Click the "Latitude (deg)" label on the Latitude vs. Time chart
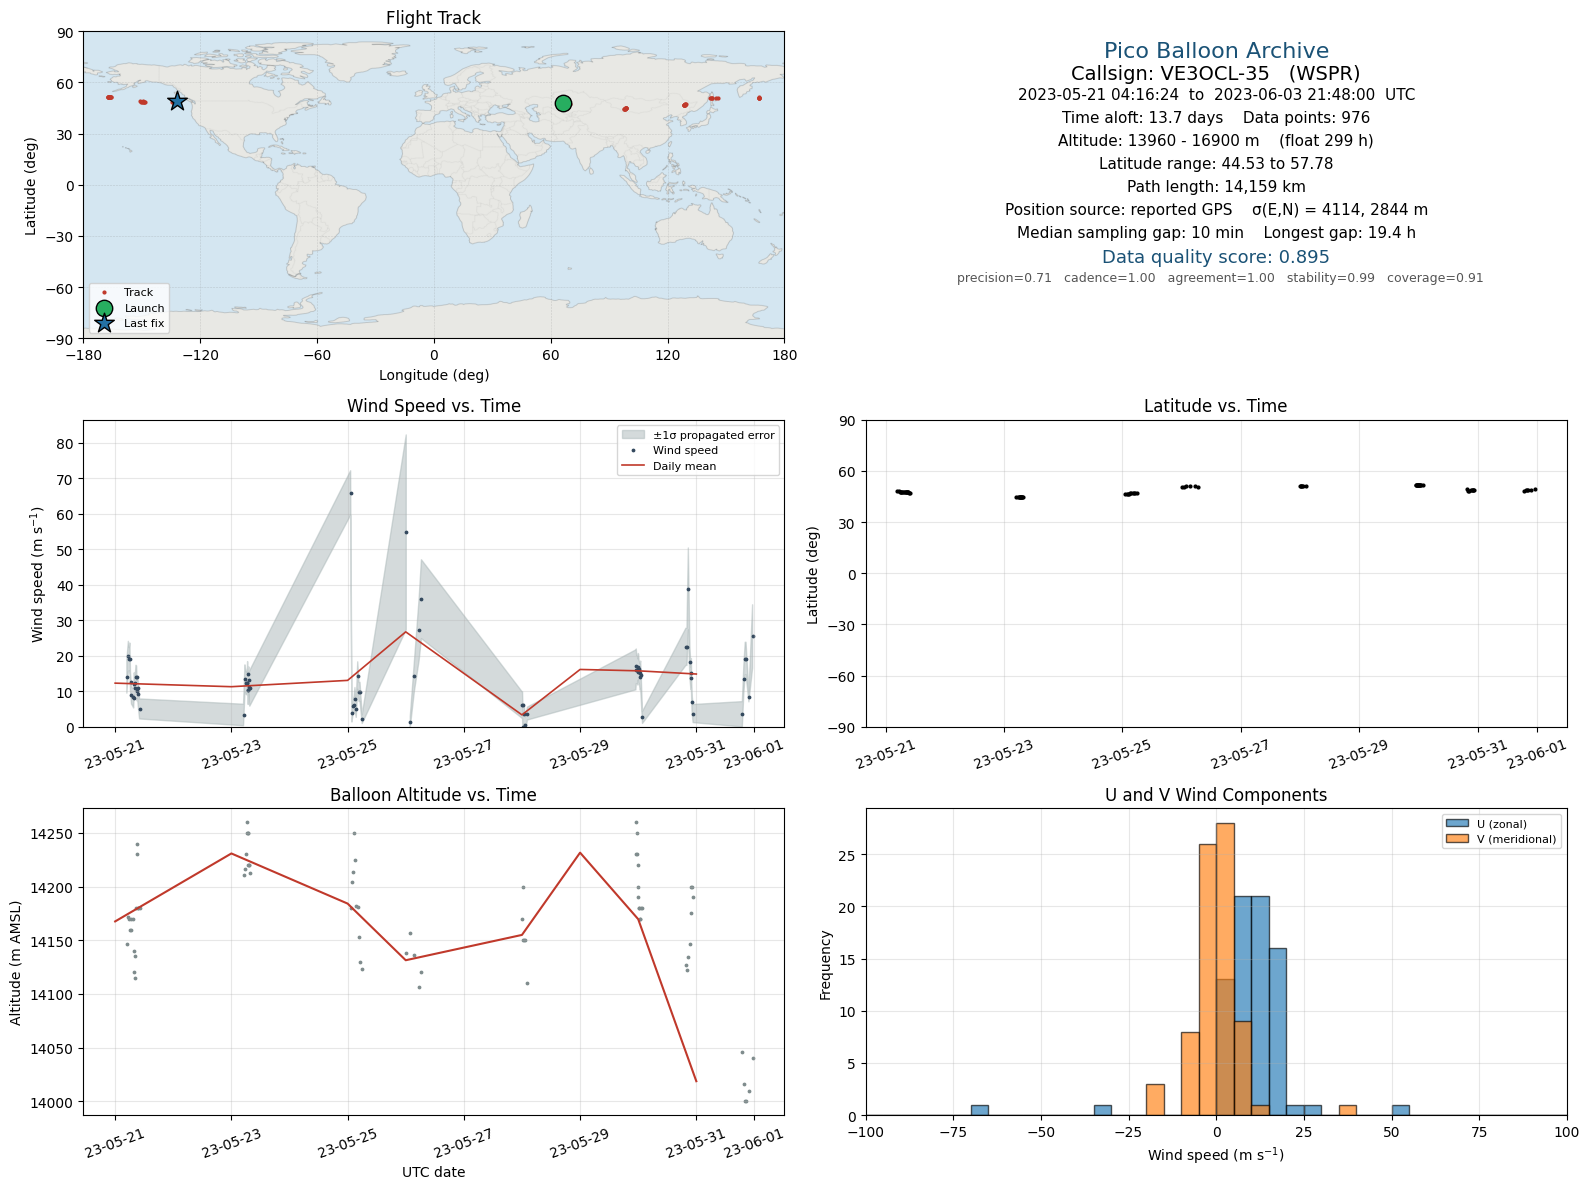 coord(813,575)
